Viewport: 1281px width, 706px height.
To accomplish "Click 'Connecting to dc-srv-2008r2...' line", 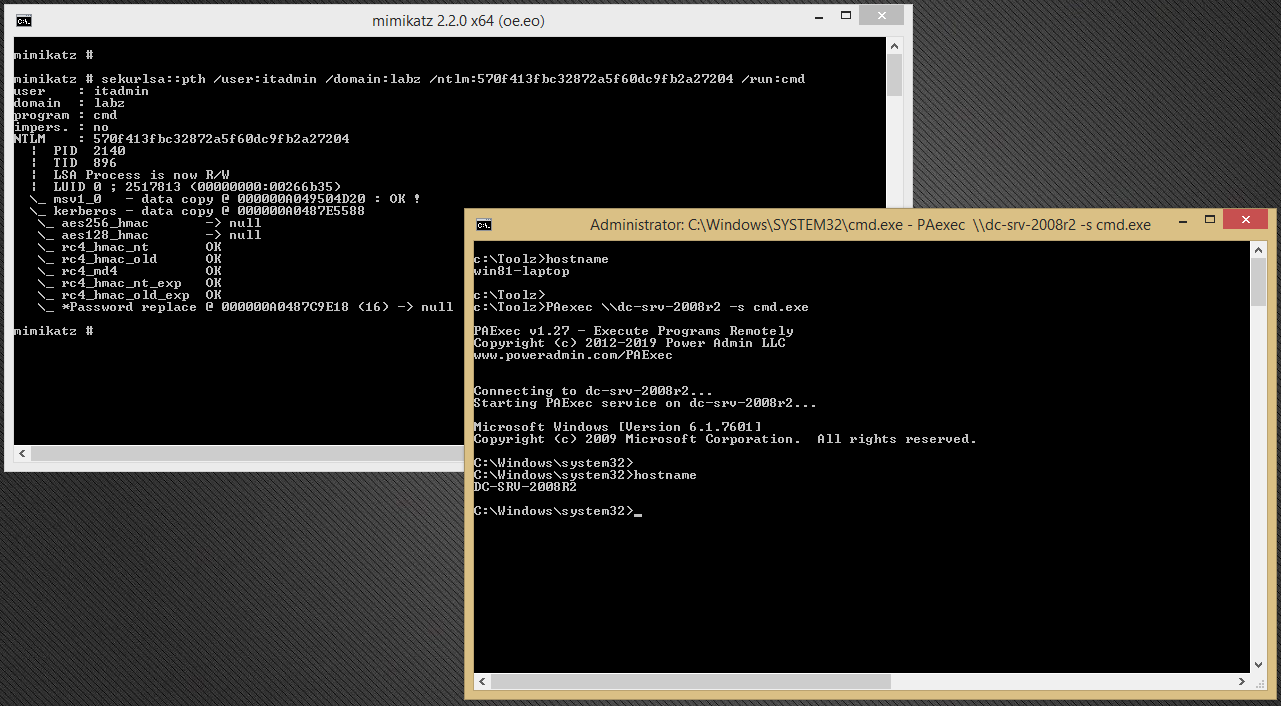I will pyautogui.click(x=593, y=391).
